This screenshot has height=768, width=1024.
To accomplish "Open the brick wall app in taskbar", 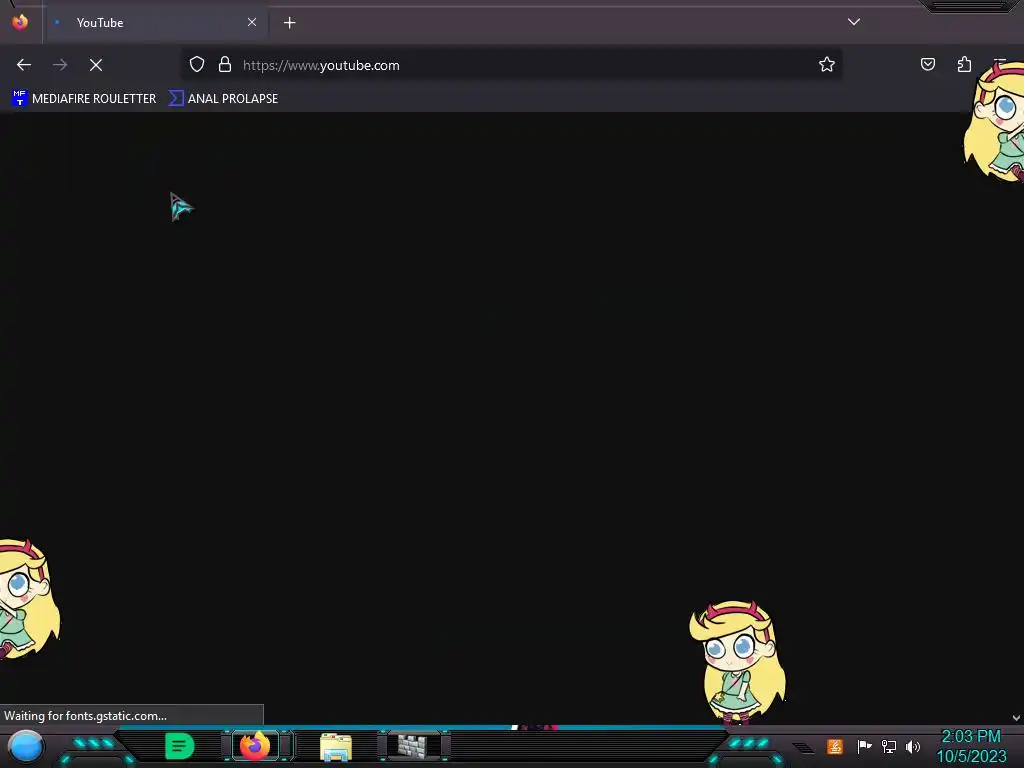I will click(412, 746).
